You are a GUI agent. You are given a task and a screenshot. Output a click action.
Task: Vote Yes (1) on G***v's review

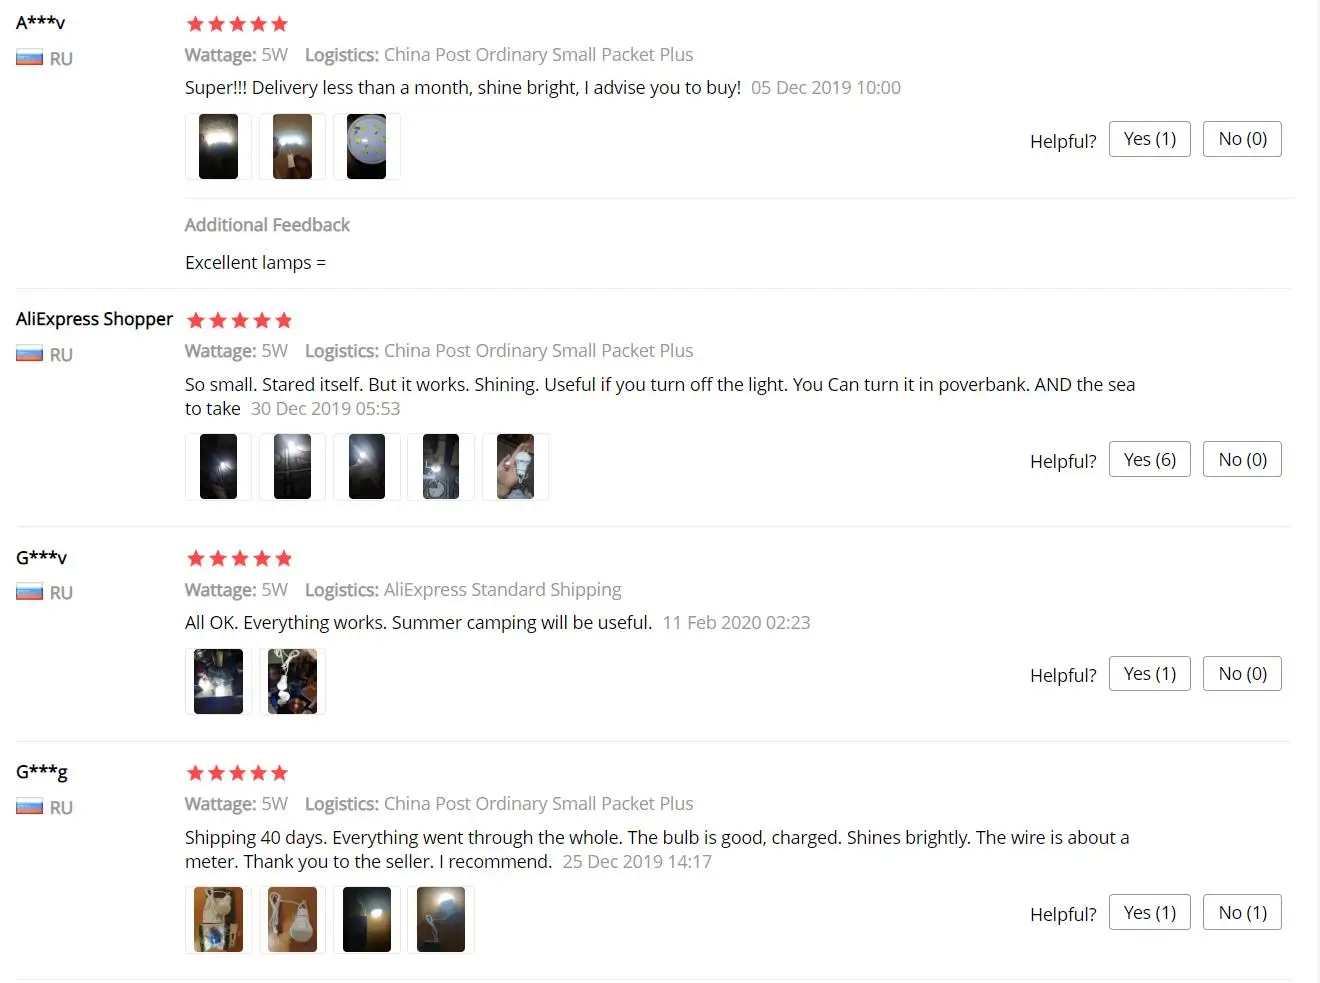[1150, 674]
